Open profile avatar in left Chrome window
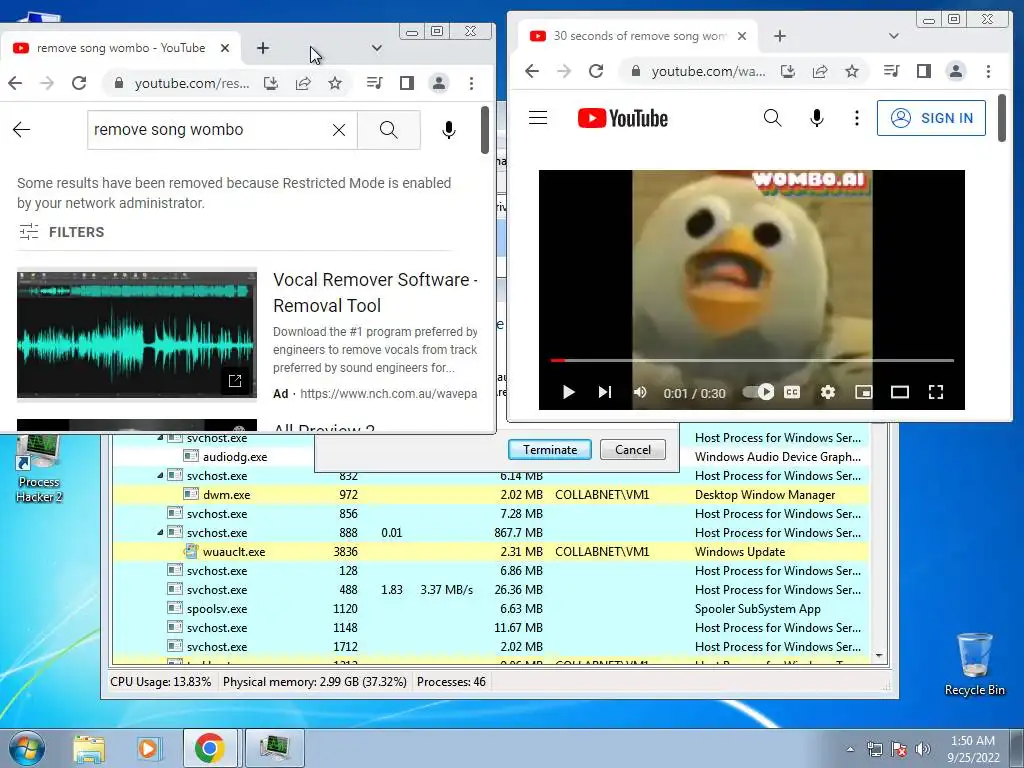 pyautogui.click(x=439, y=83)
